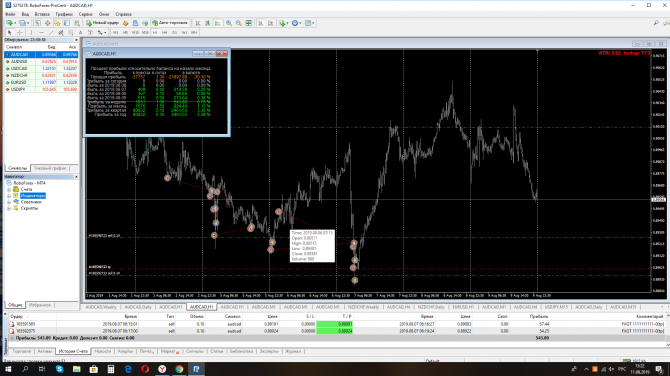This screenshot has width=670, height=376.
Task: Select AUDUSD in Market Watch list
Action: pos(41,62)
